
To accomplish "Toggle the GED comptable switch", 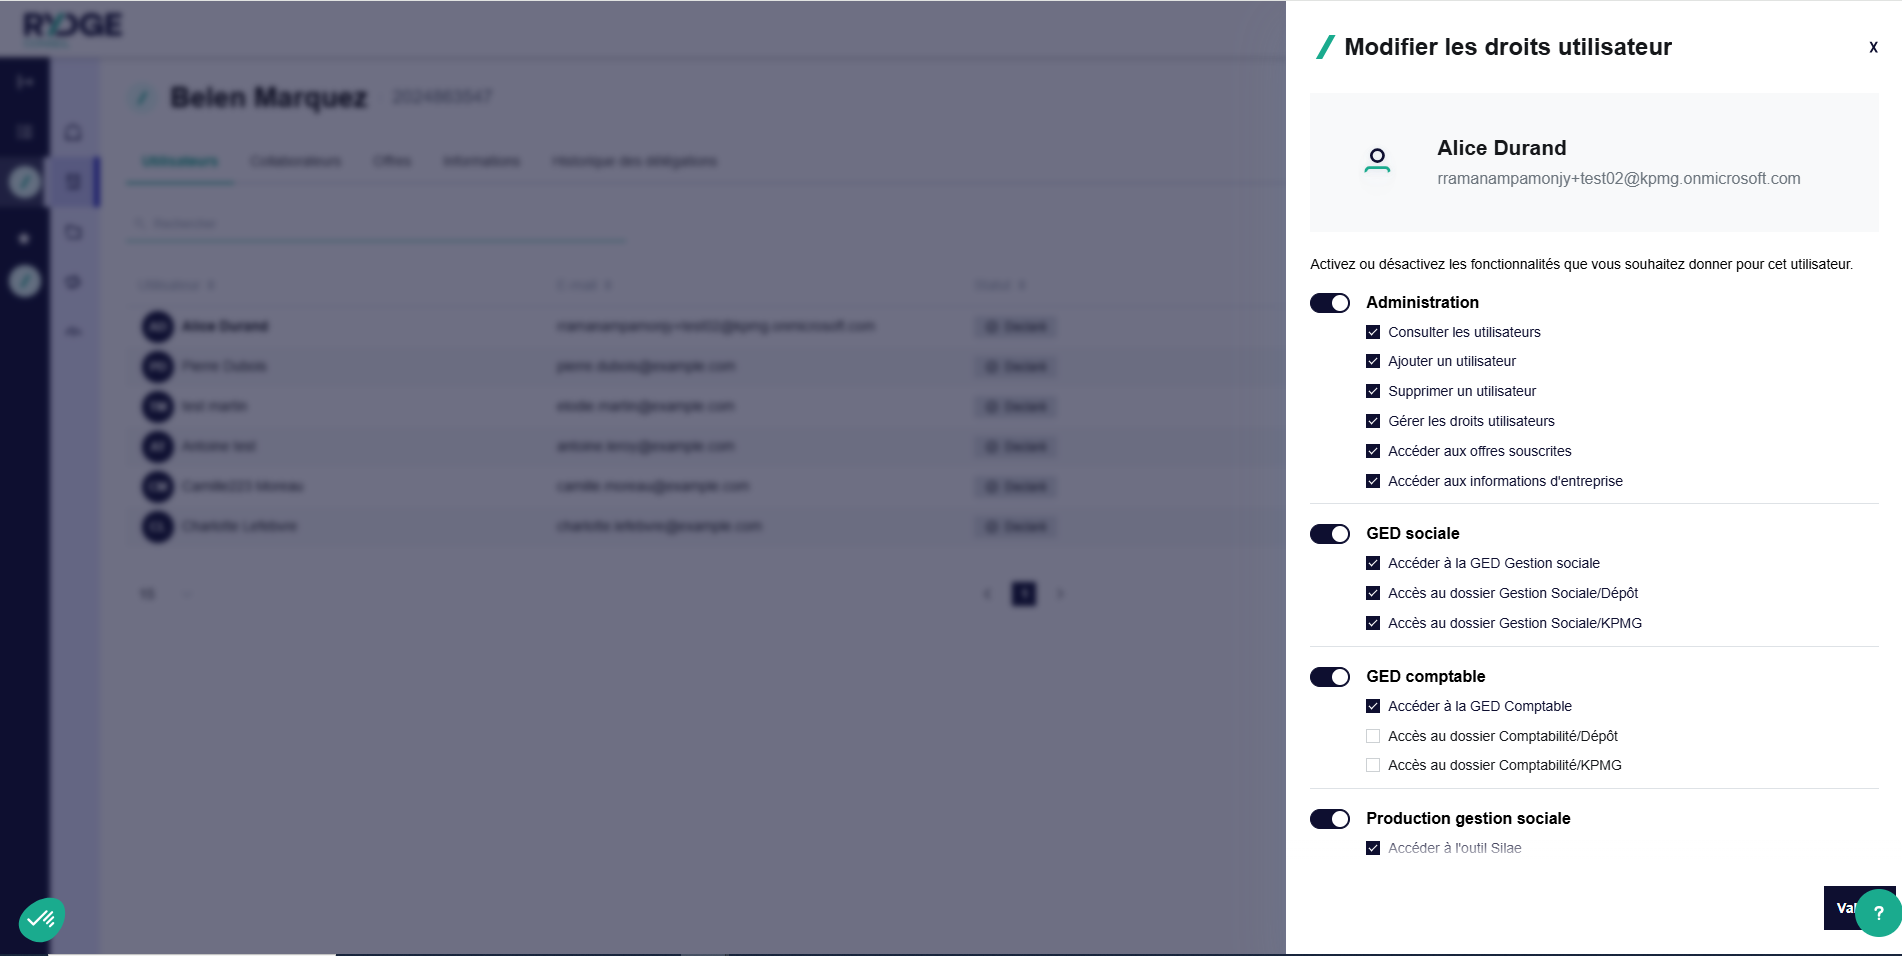I will point(1330,677).
